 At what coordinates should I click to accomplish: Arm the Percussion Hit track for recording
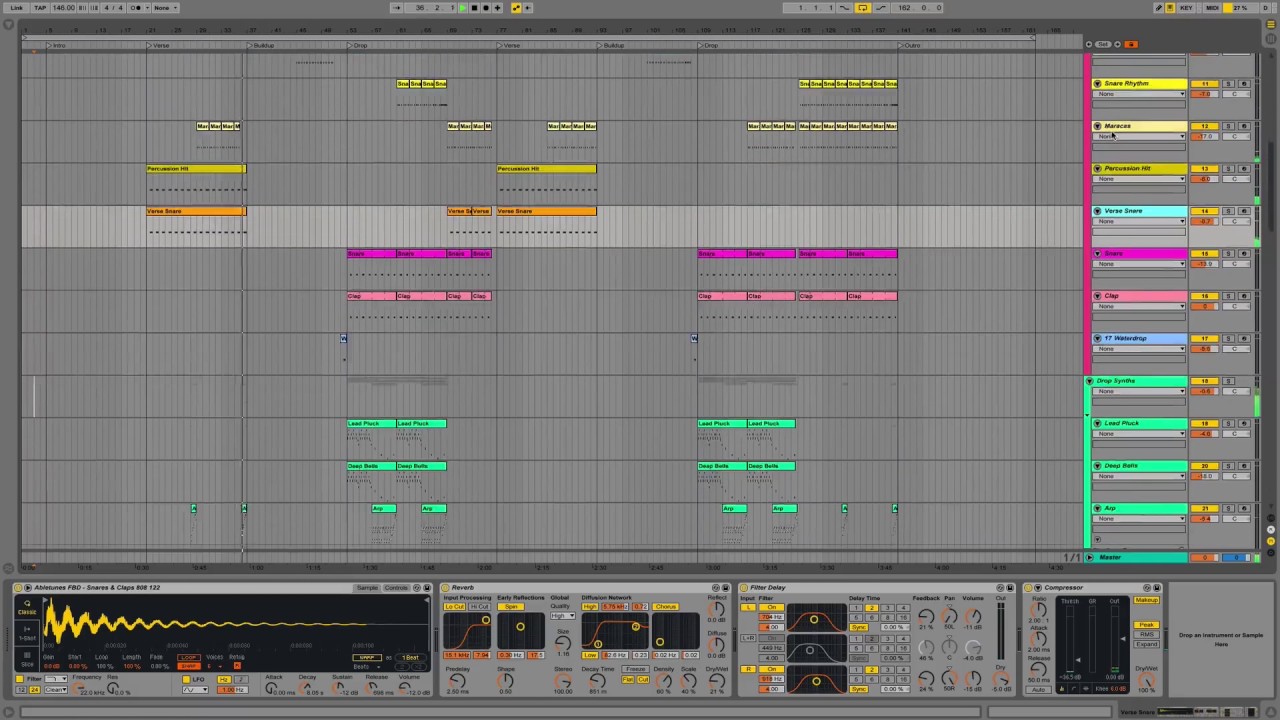[1244, 169]
